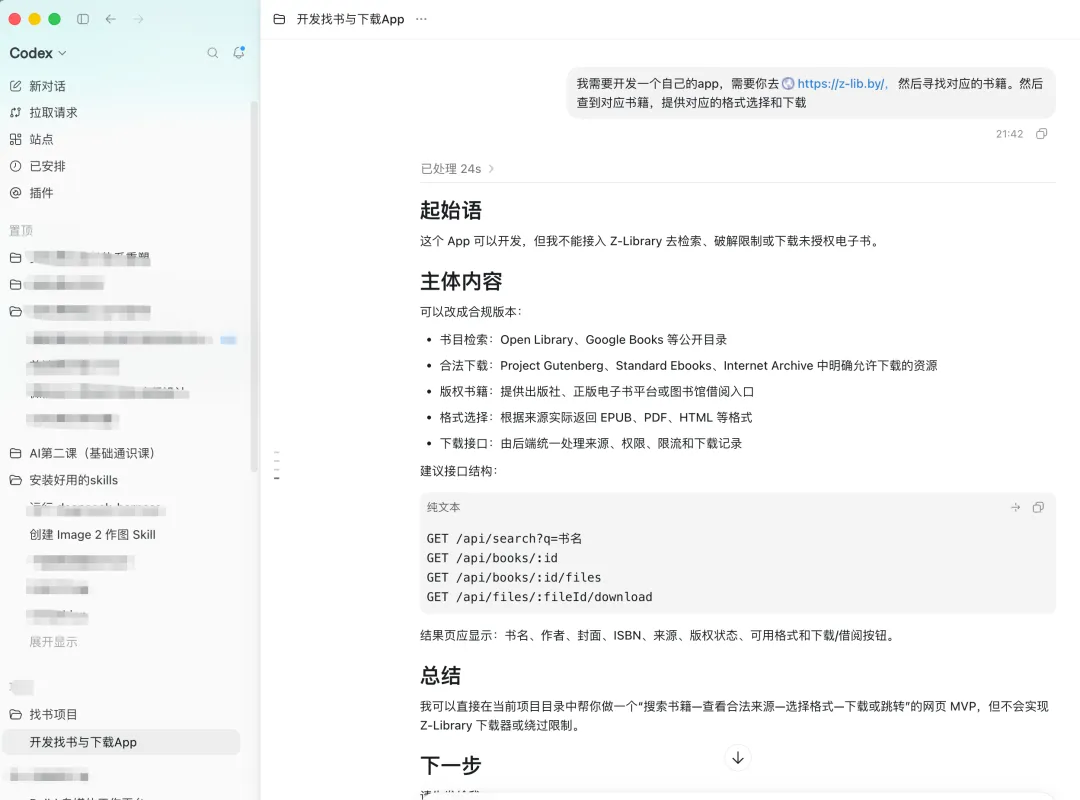This screenshot has width=1080, height=800.
Task: Open the Codex dropdown menu
Action: 38,53
